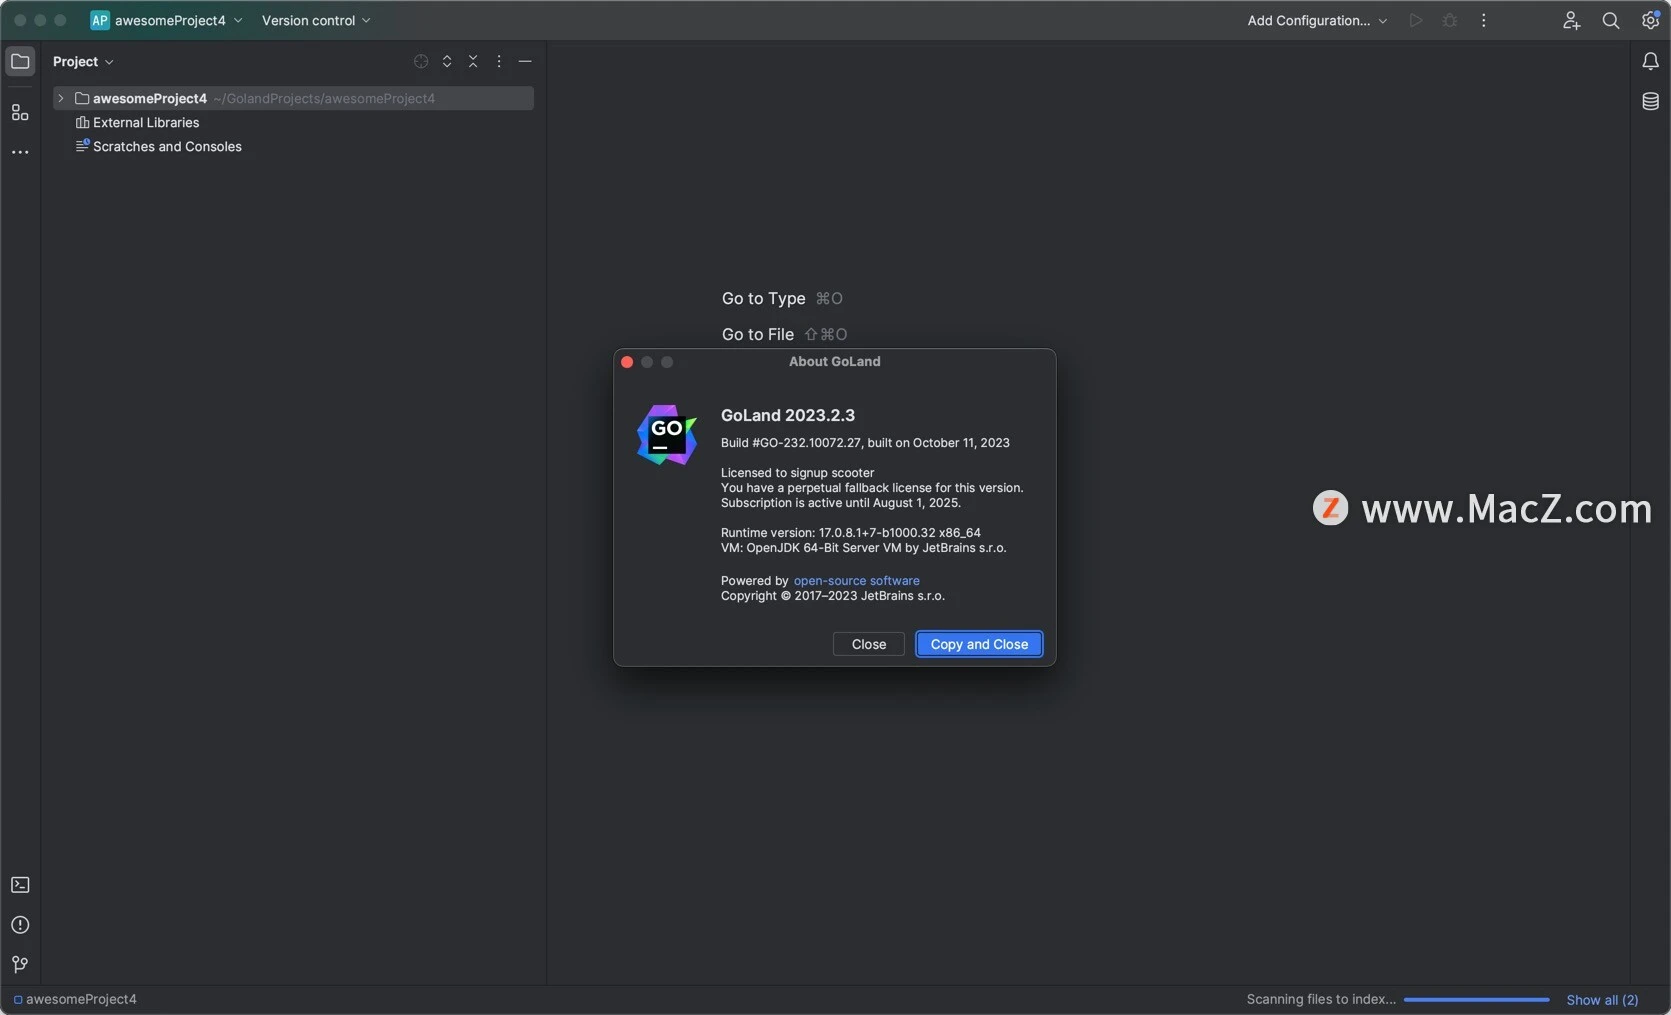
Task: Open Project panel options menu
Action: click(x=499, y=61)
